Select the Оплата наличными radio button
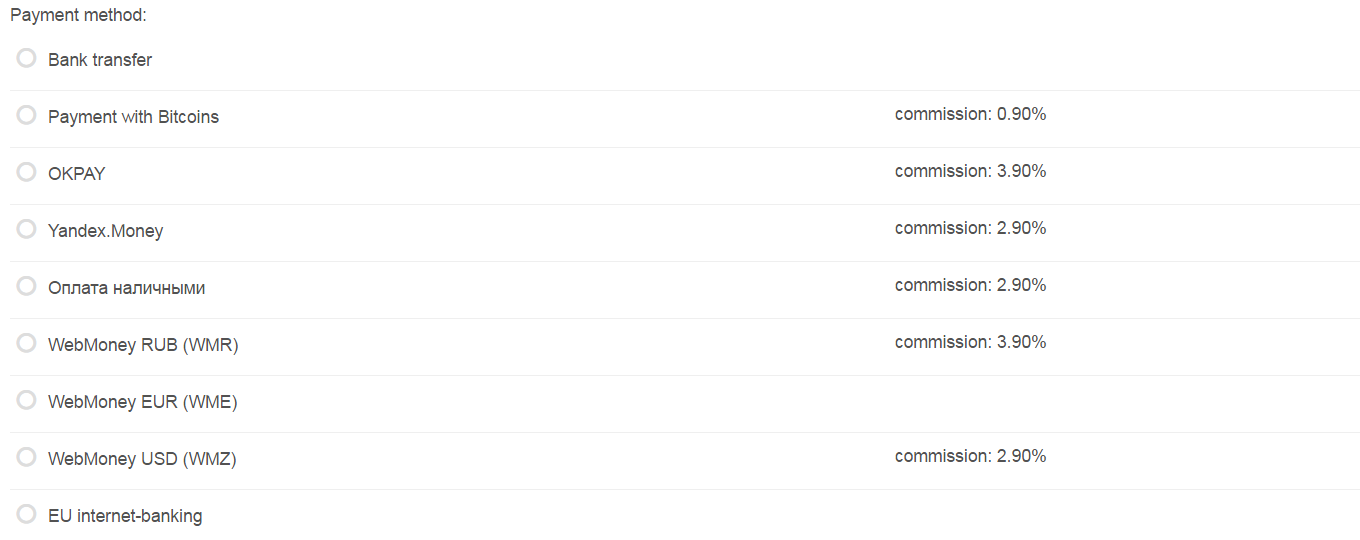1360x540 pixels. click(x=27, y=286)
